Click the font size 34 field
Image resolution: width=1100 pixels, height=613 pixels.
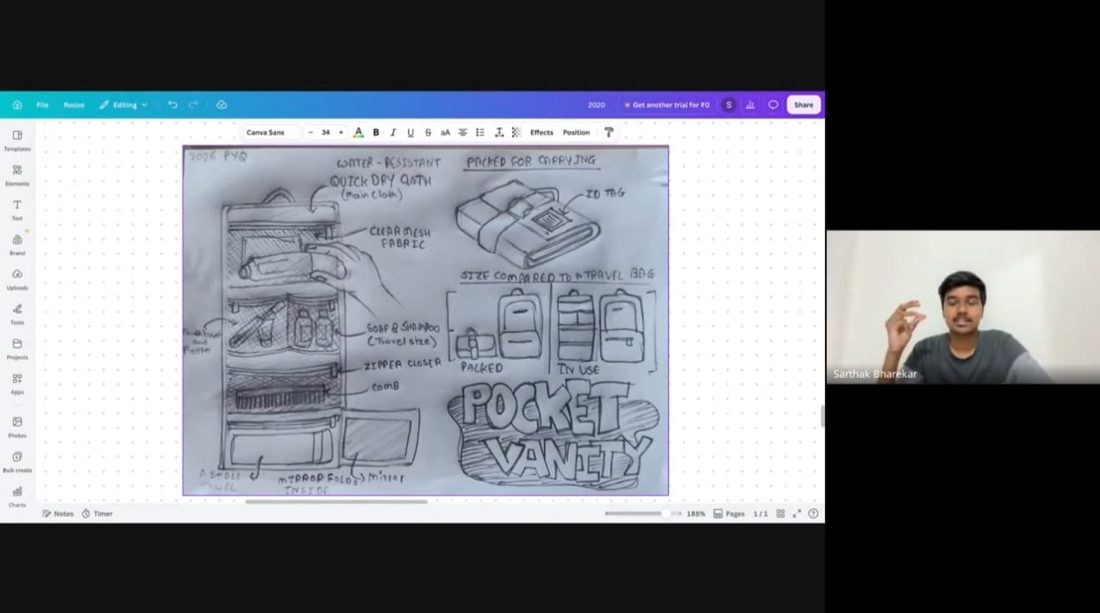coord(326,133)
